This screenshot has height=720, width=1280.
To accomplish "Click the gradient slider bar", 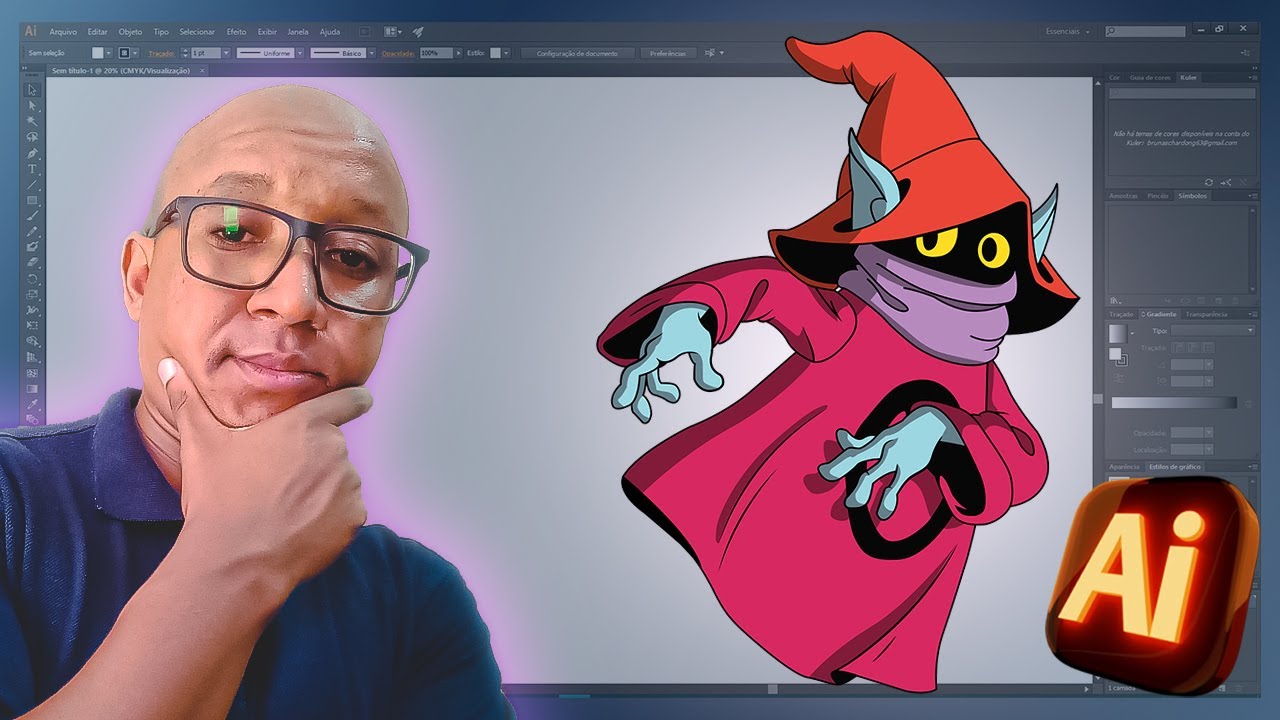I will pyautogui.click(x=1174, y=402).
